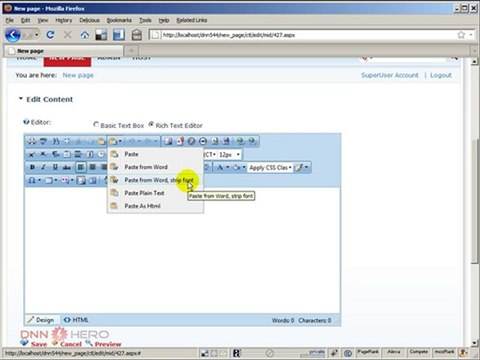Select the Basic Text Box radio button
The image size is (480, 360).
click(x=96, y=124)
